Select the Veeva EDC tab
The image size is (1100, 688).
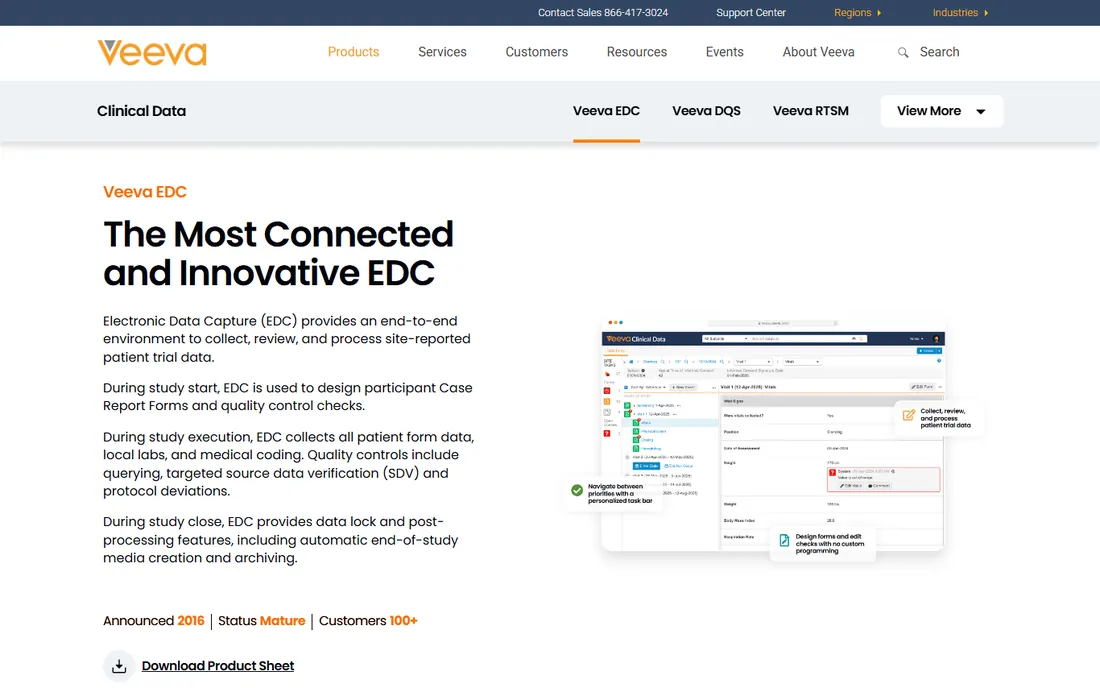pos(606,111)
